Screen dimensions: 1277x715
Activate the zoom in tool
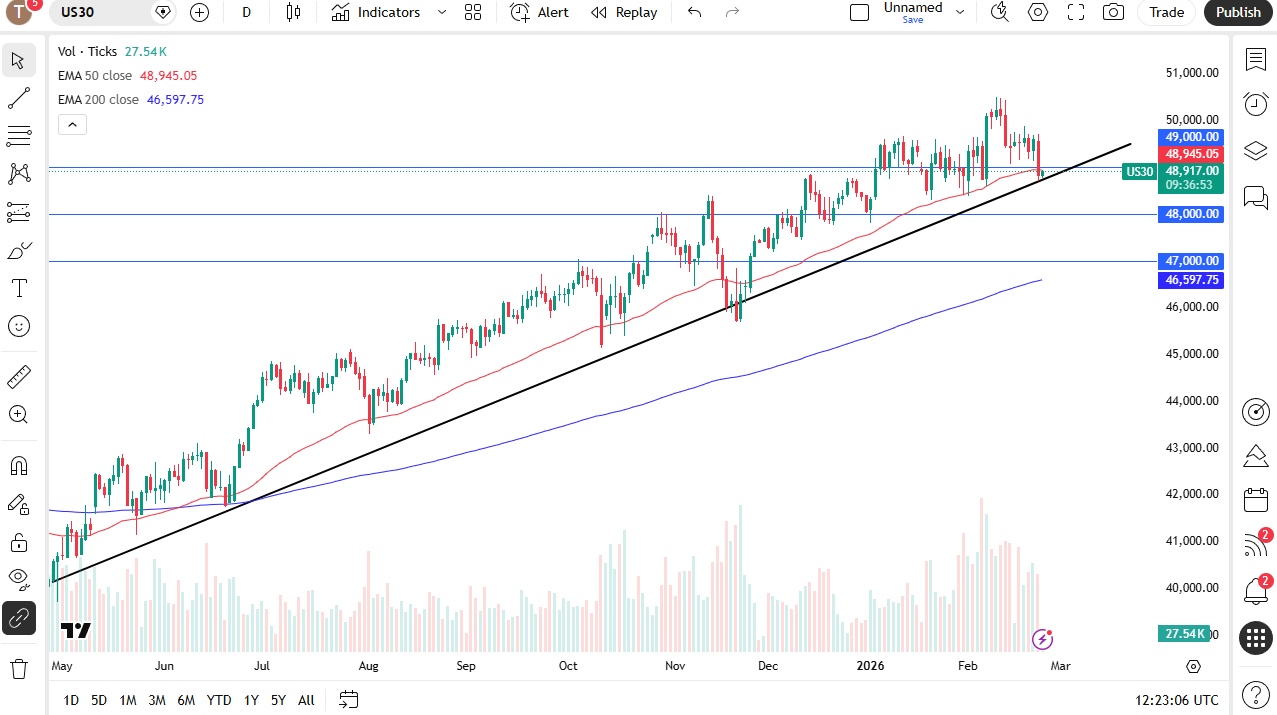pos(18,414)
